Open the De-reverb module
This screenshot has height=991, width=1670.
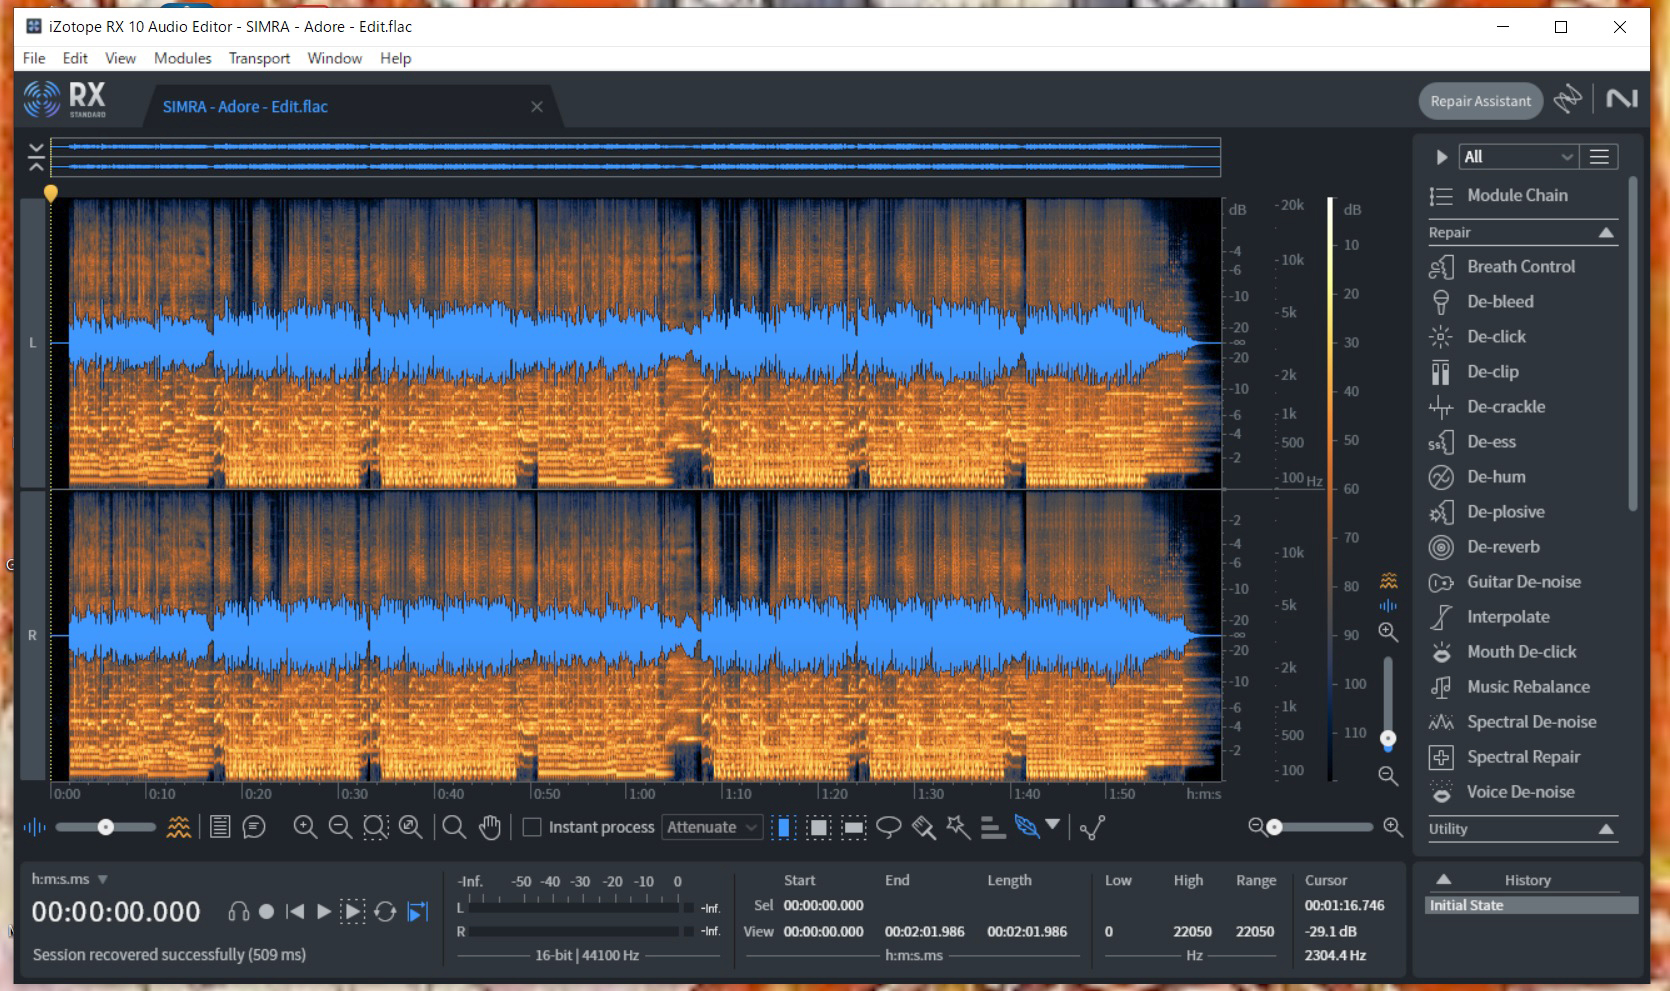[x=1503, y=546]
